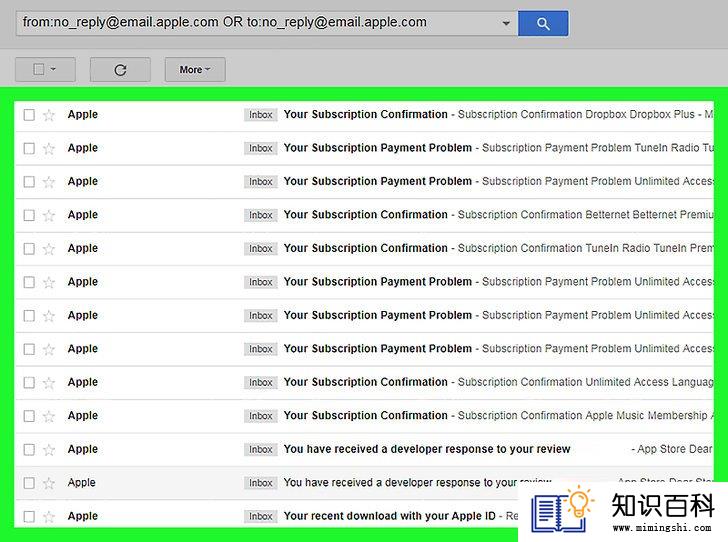Select checkbox for Dropbox Plus subscription confirmation email
Viewport: 728px width, 542px height.
click(x=29, y=115)
